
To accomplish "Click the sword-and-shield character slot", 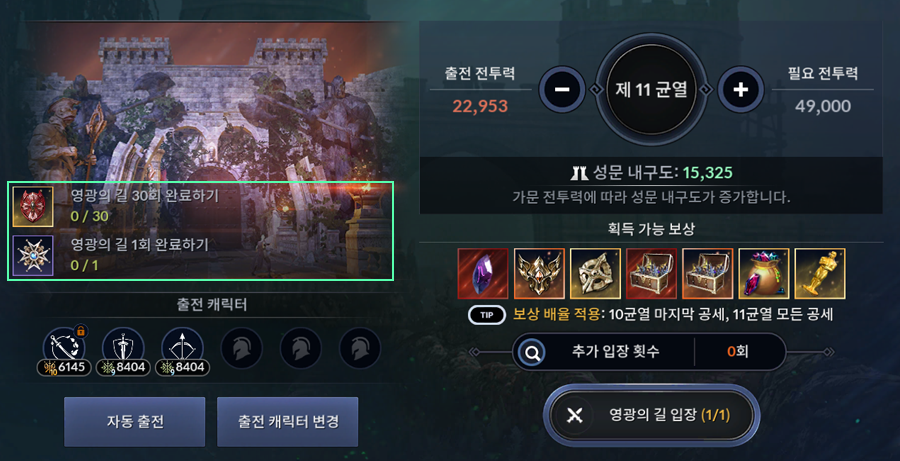I will [123, 350].
